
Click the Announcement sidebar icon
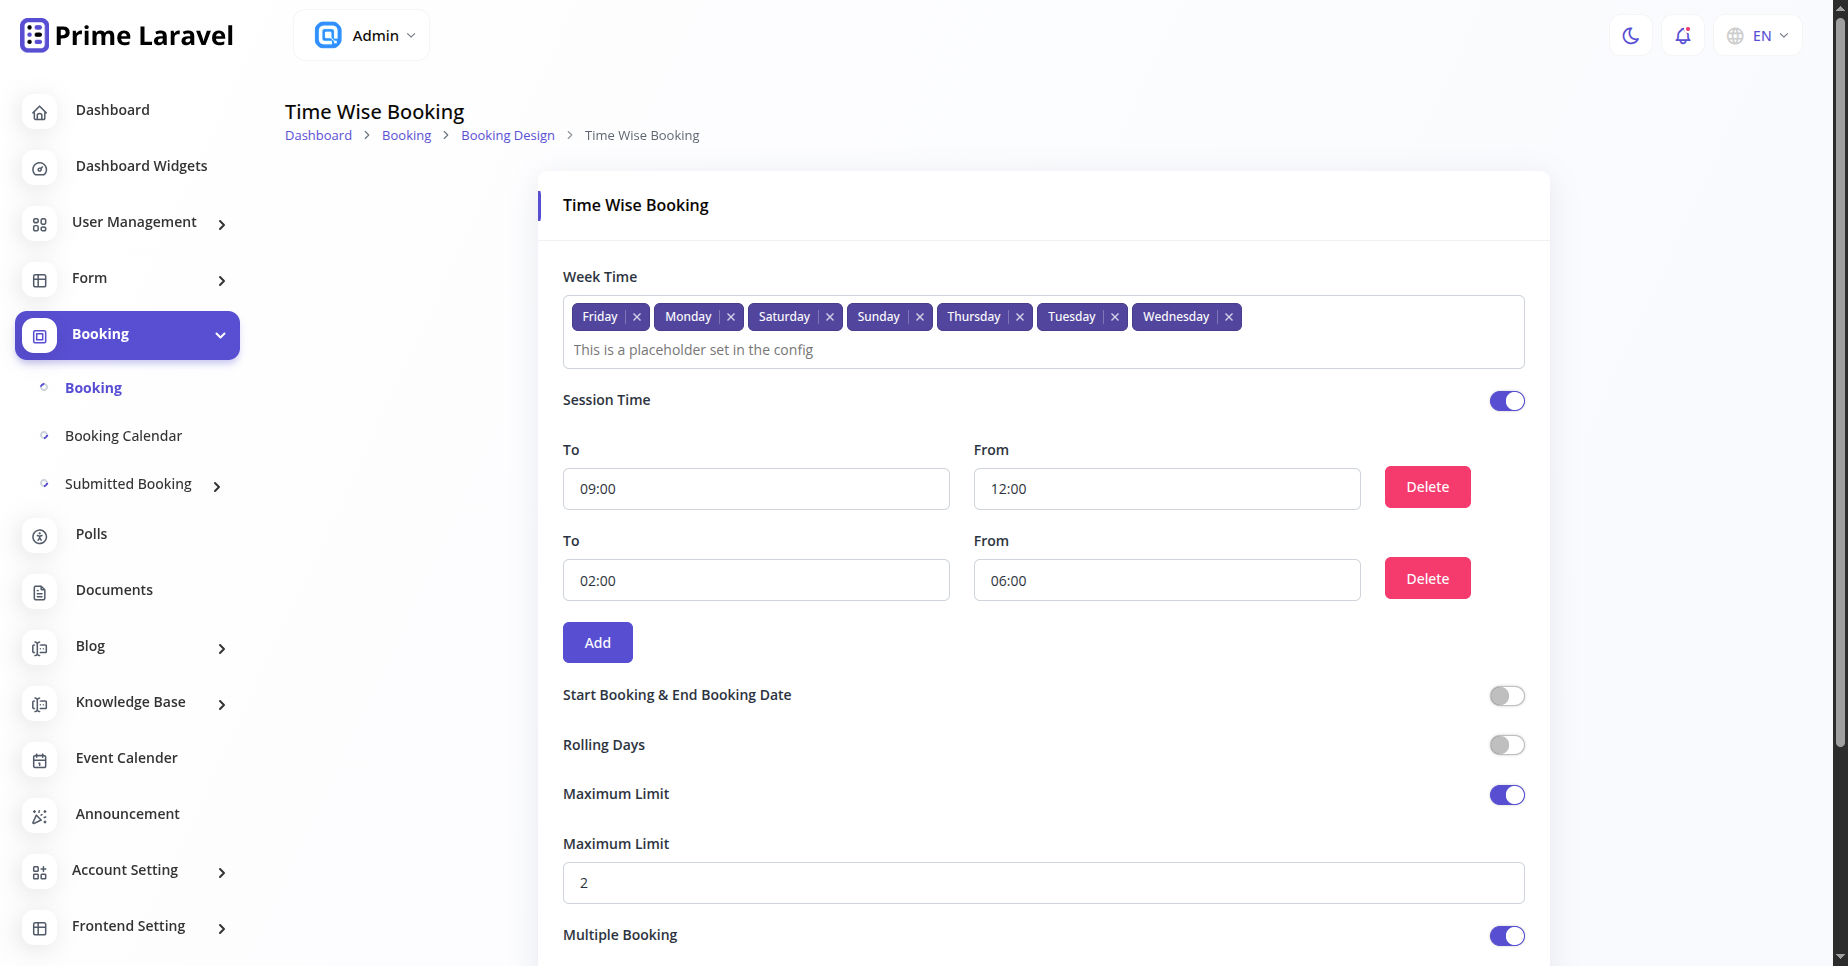coord(40,817)
